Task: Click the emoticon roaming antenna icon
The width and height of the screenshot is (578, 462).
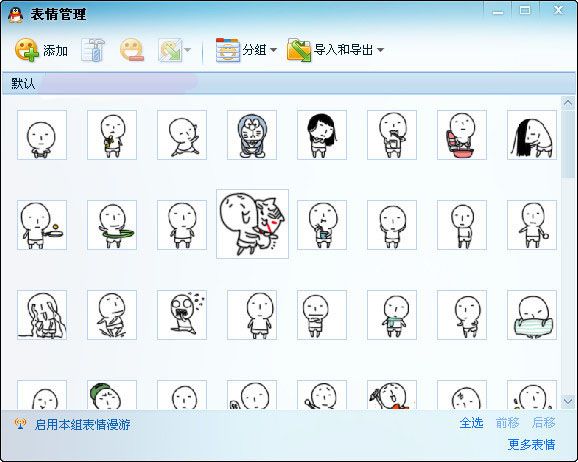Action: coord(20,424)
